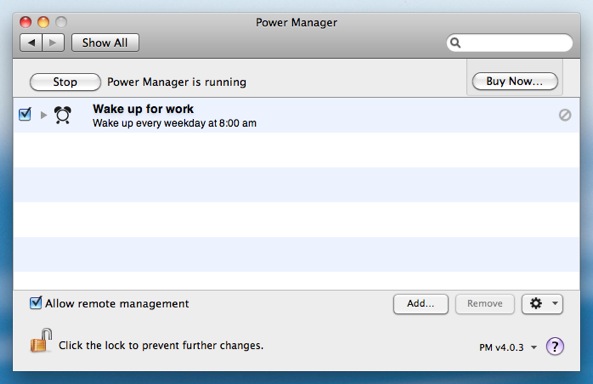
Task: Click the Show All button
Action: 105,43
